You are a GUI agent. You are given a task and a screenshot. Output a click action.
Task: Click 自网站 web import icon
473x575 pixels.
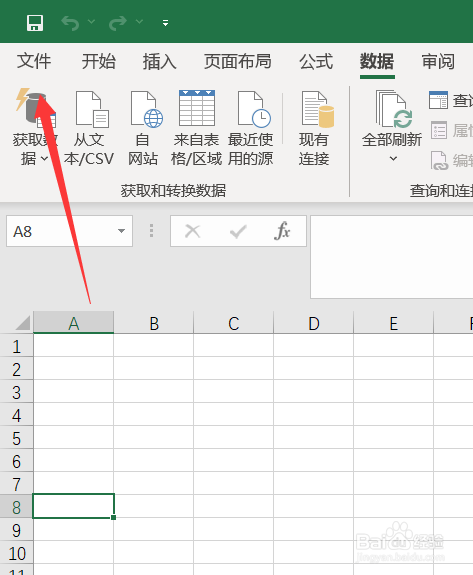(147, 109)
